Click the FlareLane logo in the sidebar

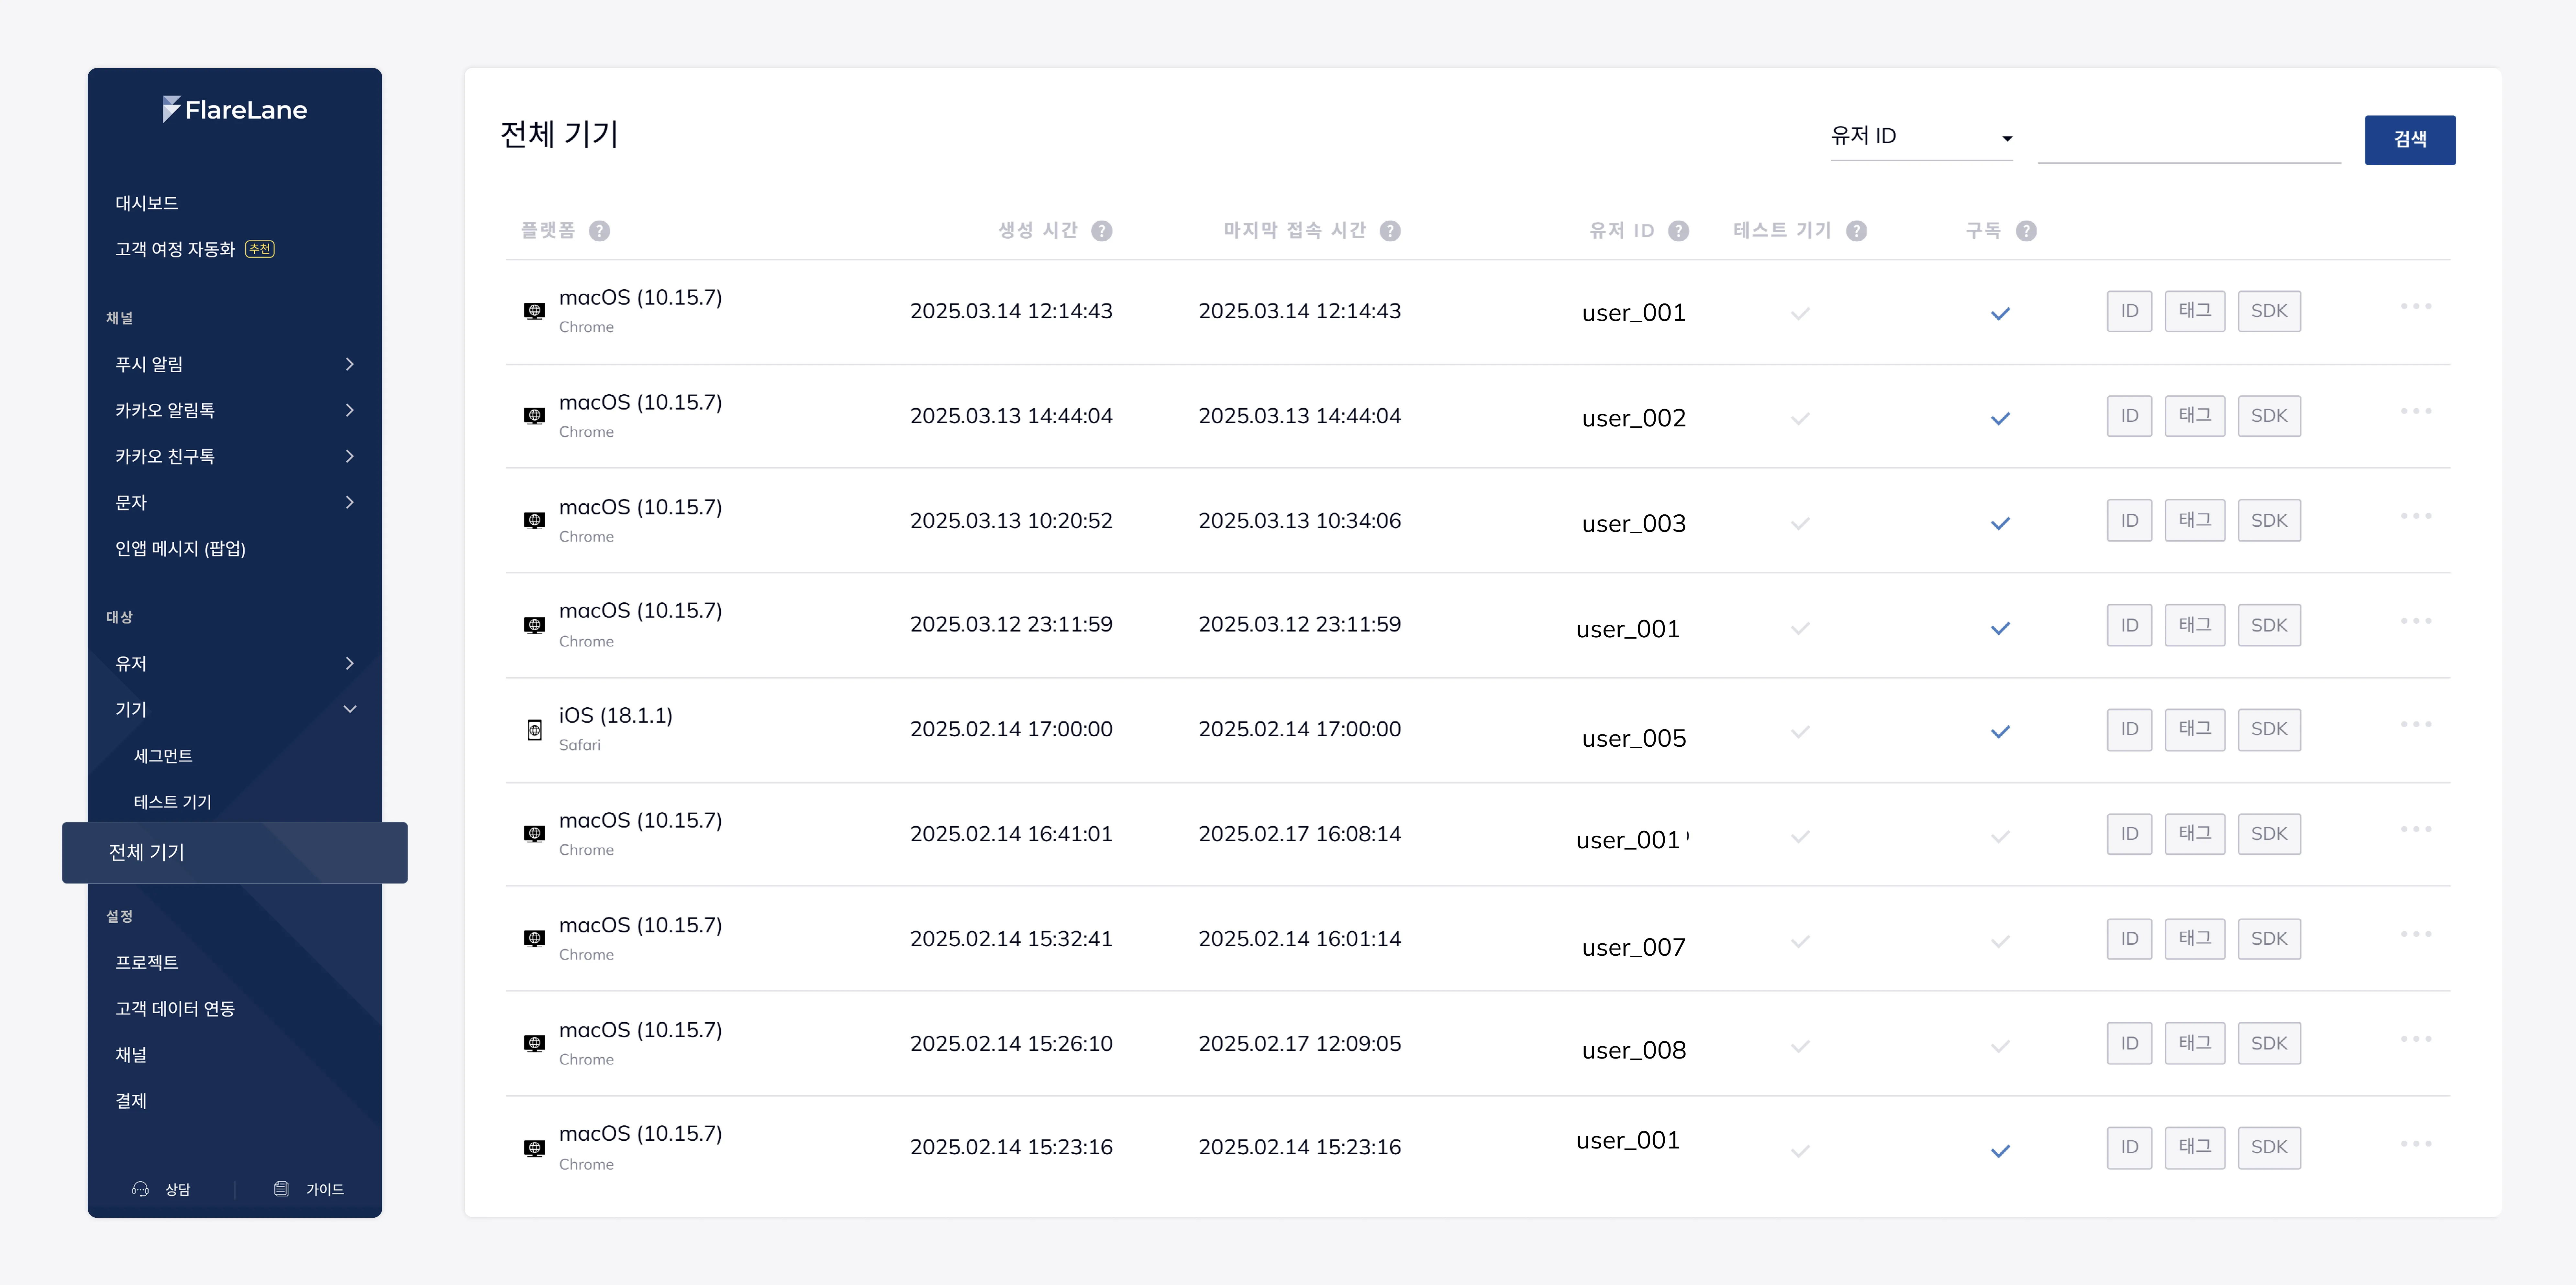pos(235,109)
